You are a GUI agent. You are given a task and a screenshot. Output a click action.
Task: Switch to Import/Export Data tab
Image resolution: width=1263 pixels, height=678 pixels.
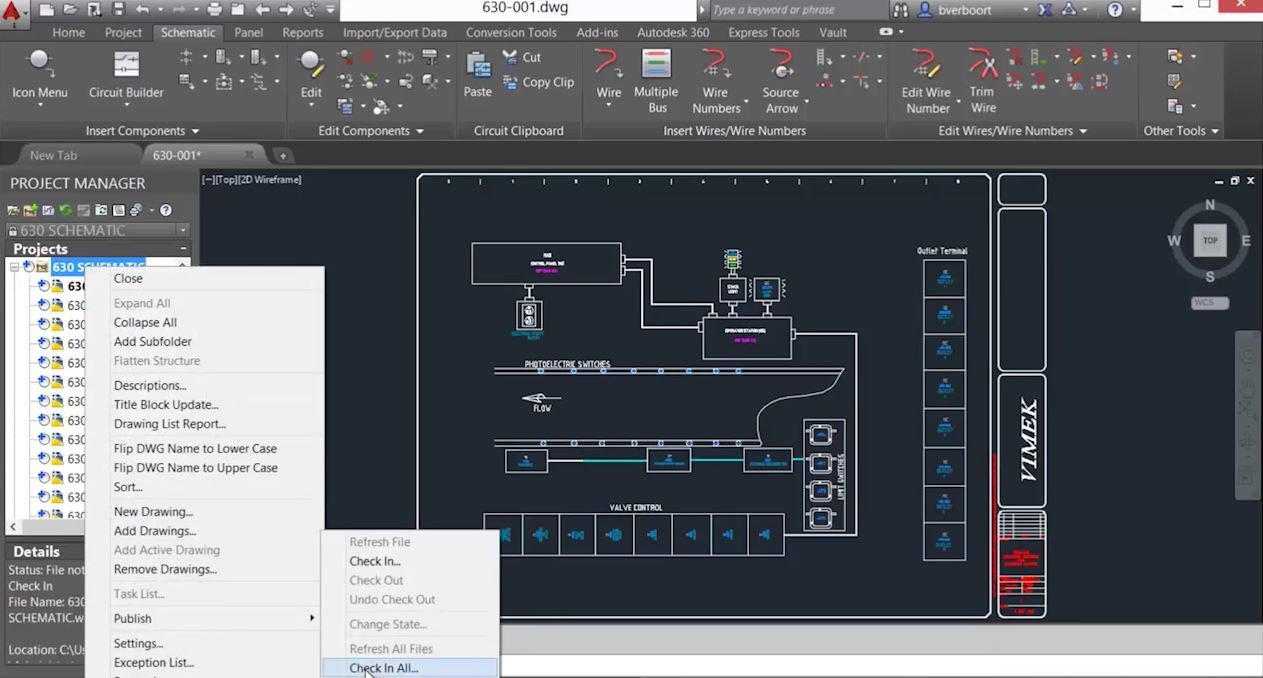395,32
